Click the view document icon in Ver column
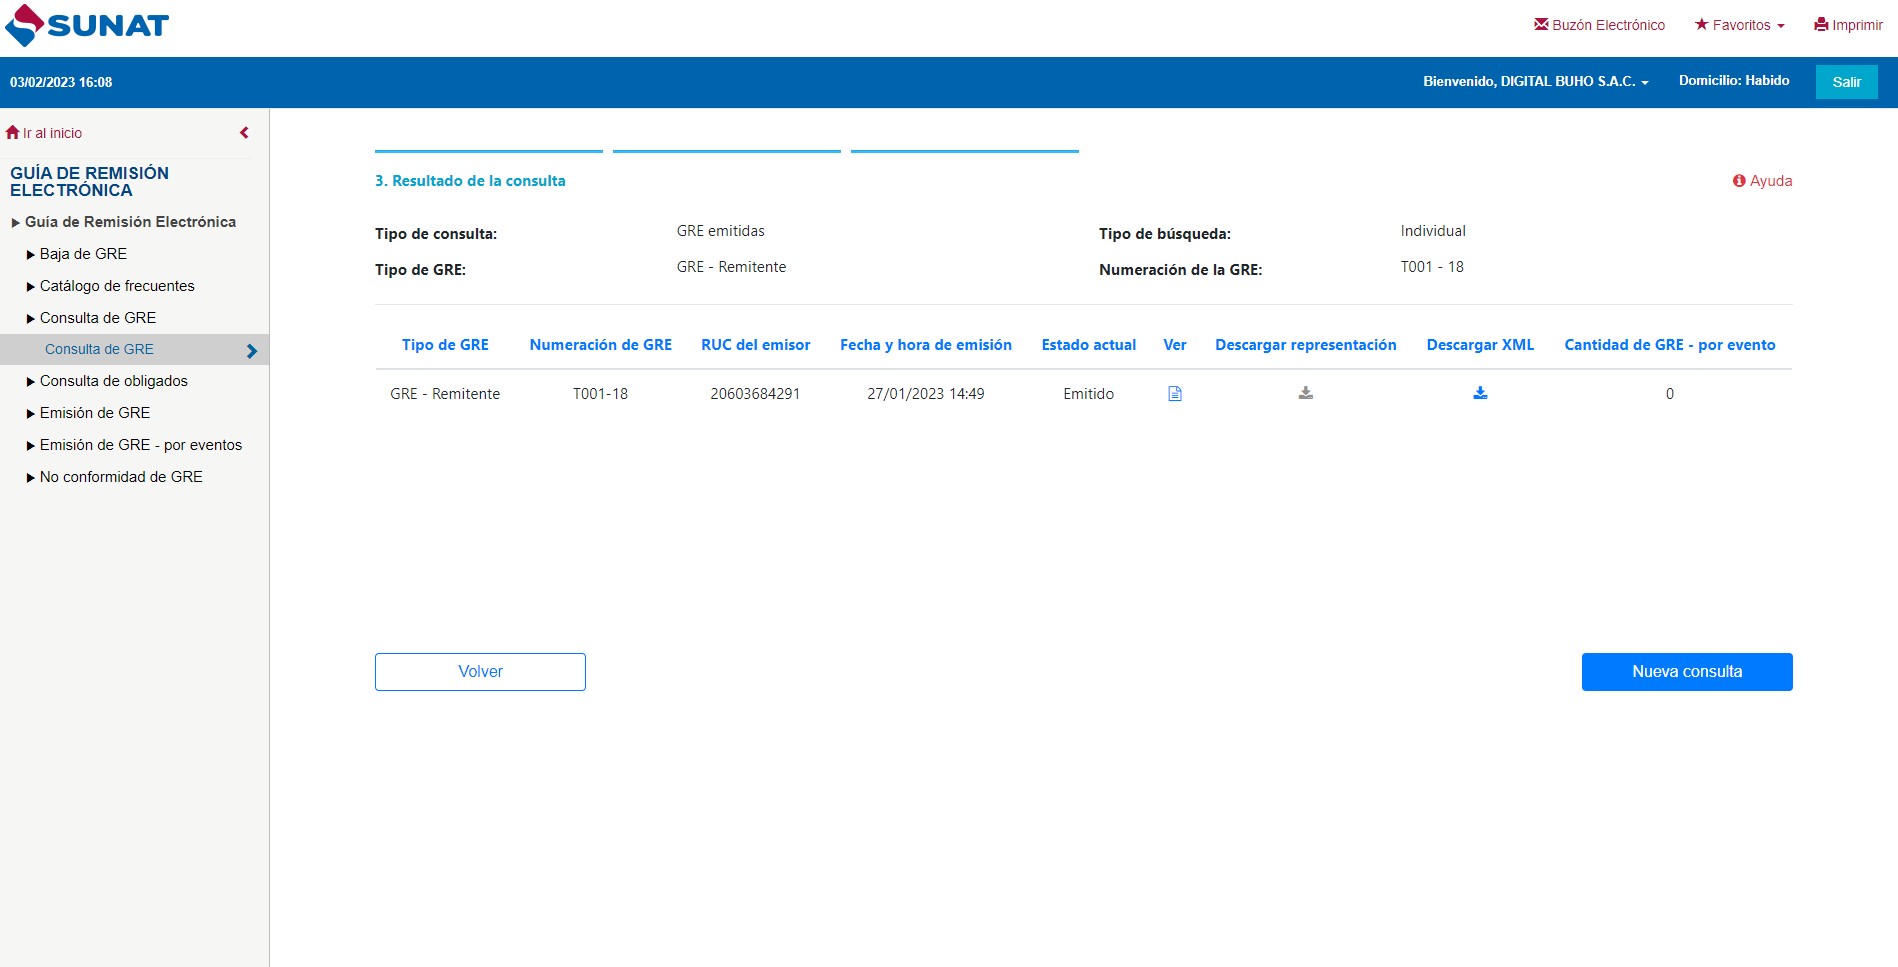Screen dimensions: 1898x967 coord(1175,394)
